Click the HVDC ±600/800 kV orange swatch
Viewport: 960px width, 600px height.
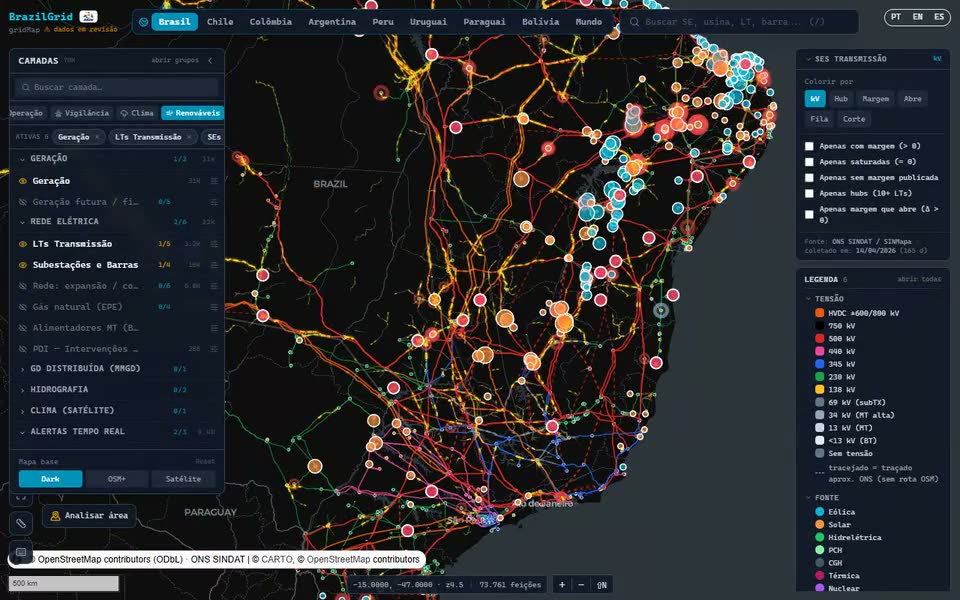[x=819, y=313]
